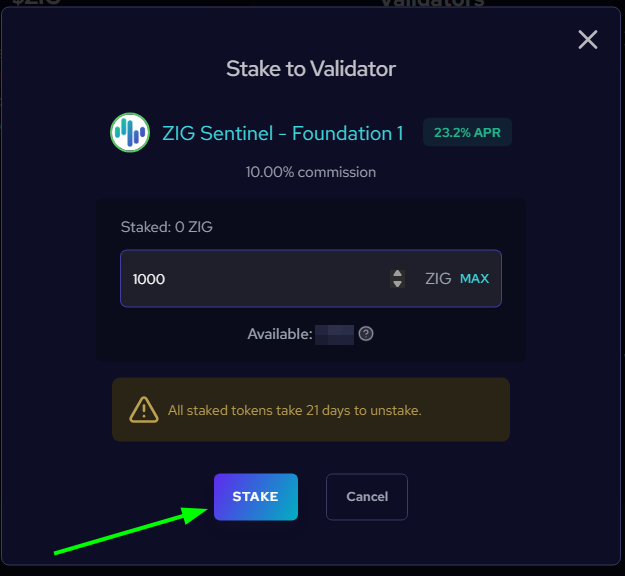Image resolution: width=625 pixels, height=576 pixels.
Task: Increase stake amount with the up arrow
Action: [x=397, y=273]
